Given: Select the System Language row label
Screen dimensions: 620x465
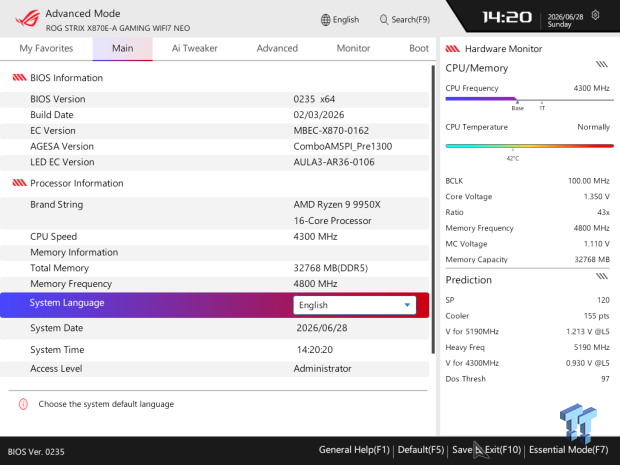Looking at the screenshot, I should [x=67, y=303].
